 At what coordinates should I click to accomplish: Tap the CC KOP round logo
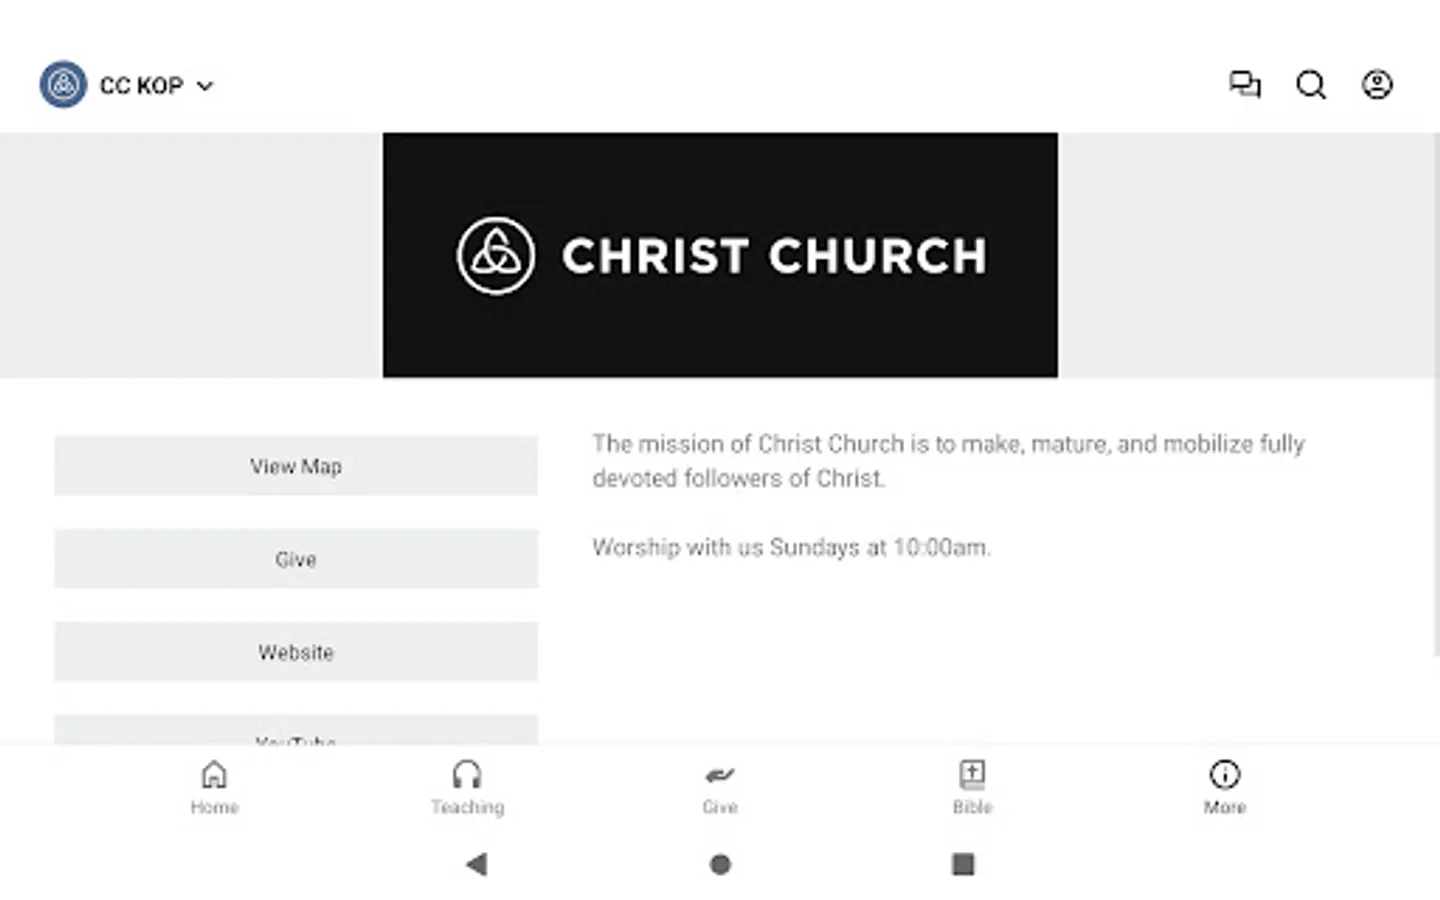point(63,85)
